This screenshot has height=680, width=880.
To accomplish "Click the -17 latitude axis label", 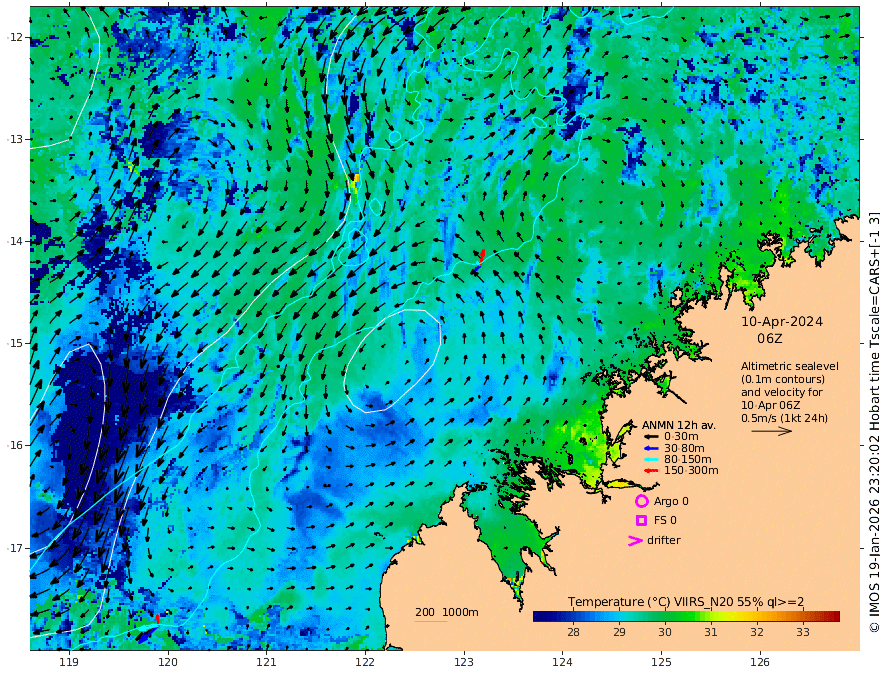I will [x=16, y=548].
